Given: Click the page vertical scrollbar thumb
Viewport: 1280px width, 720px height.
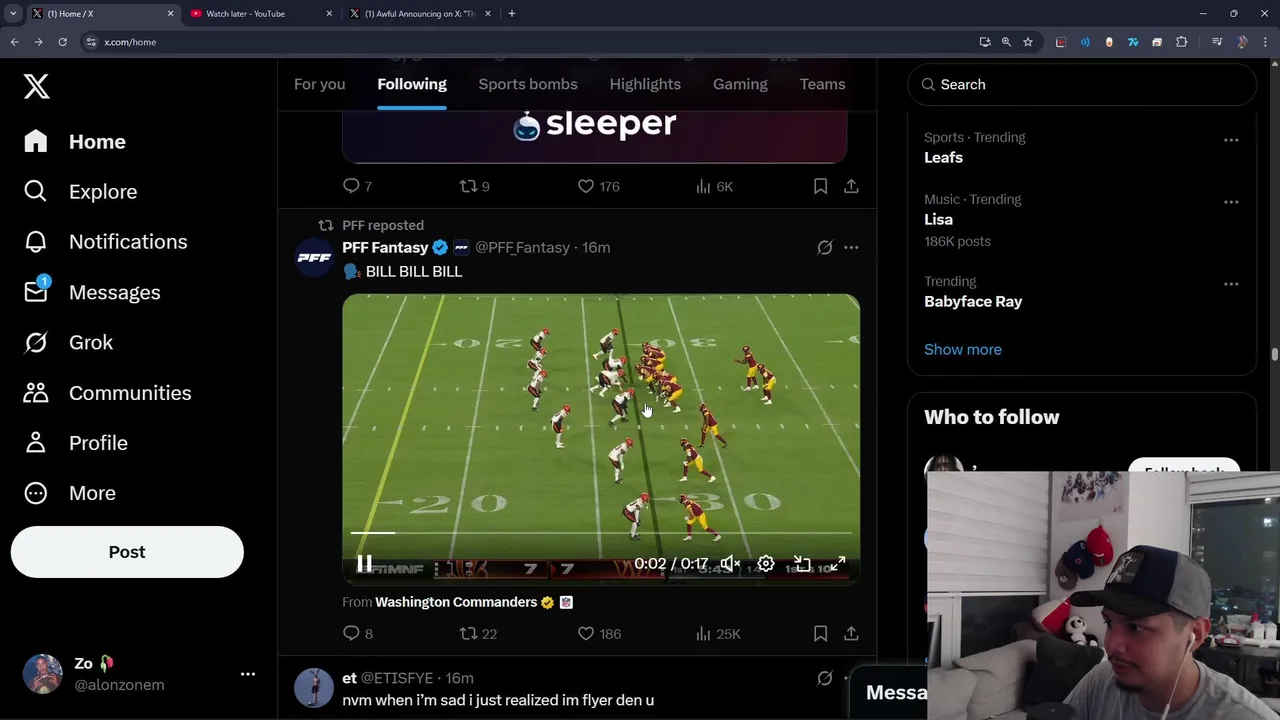Looking at the screenshot, I should (1275, 355).
